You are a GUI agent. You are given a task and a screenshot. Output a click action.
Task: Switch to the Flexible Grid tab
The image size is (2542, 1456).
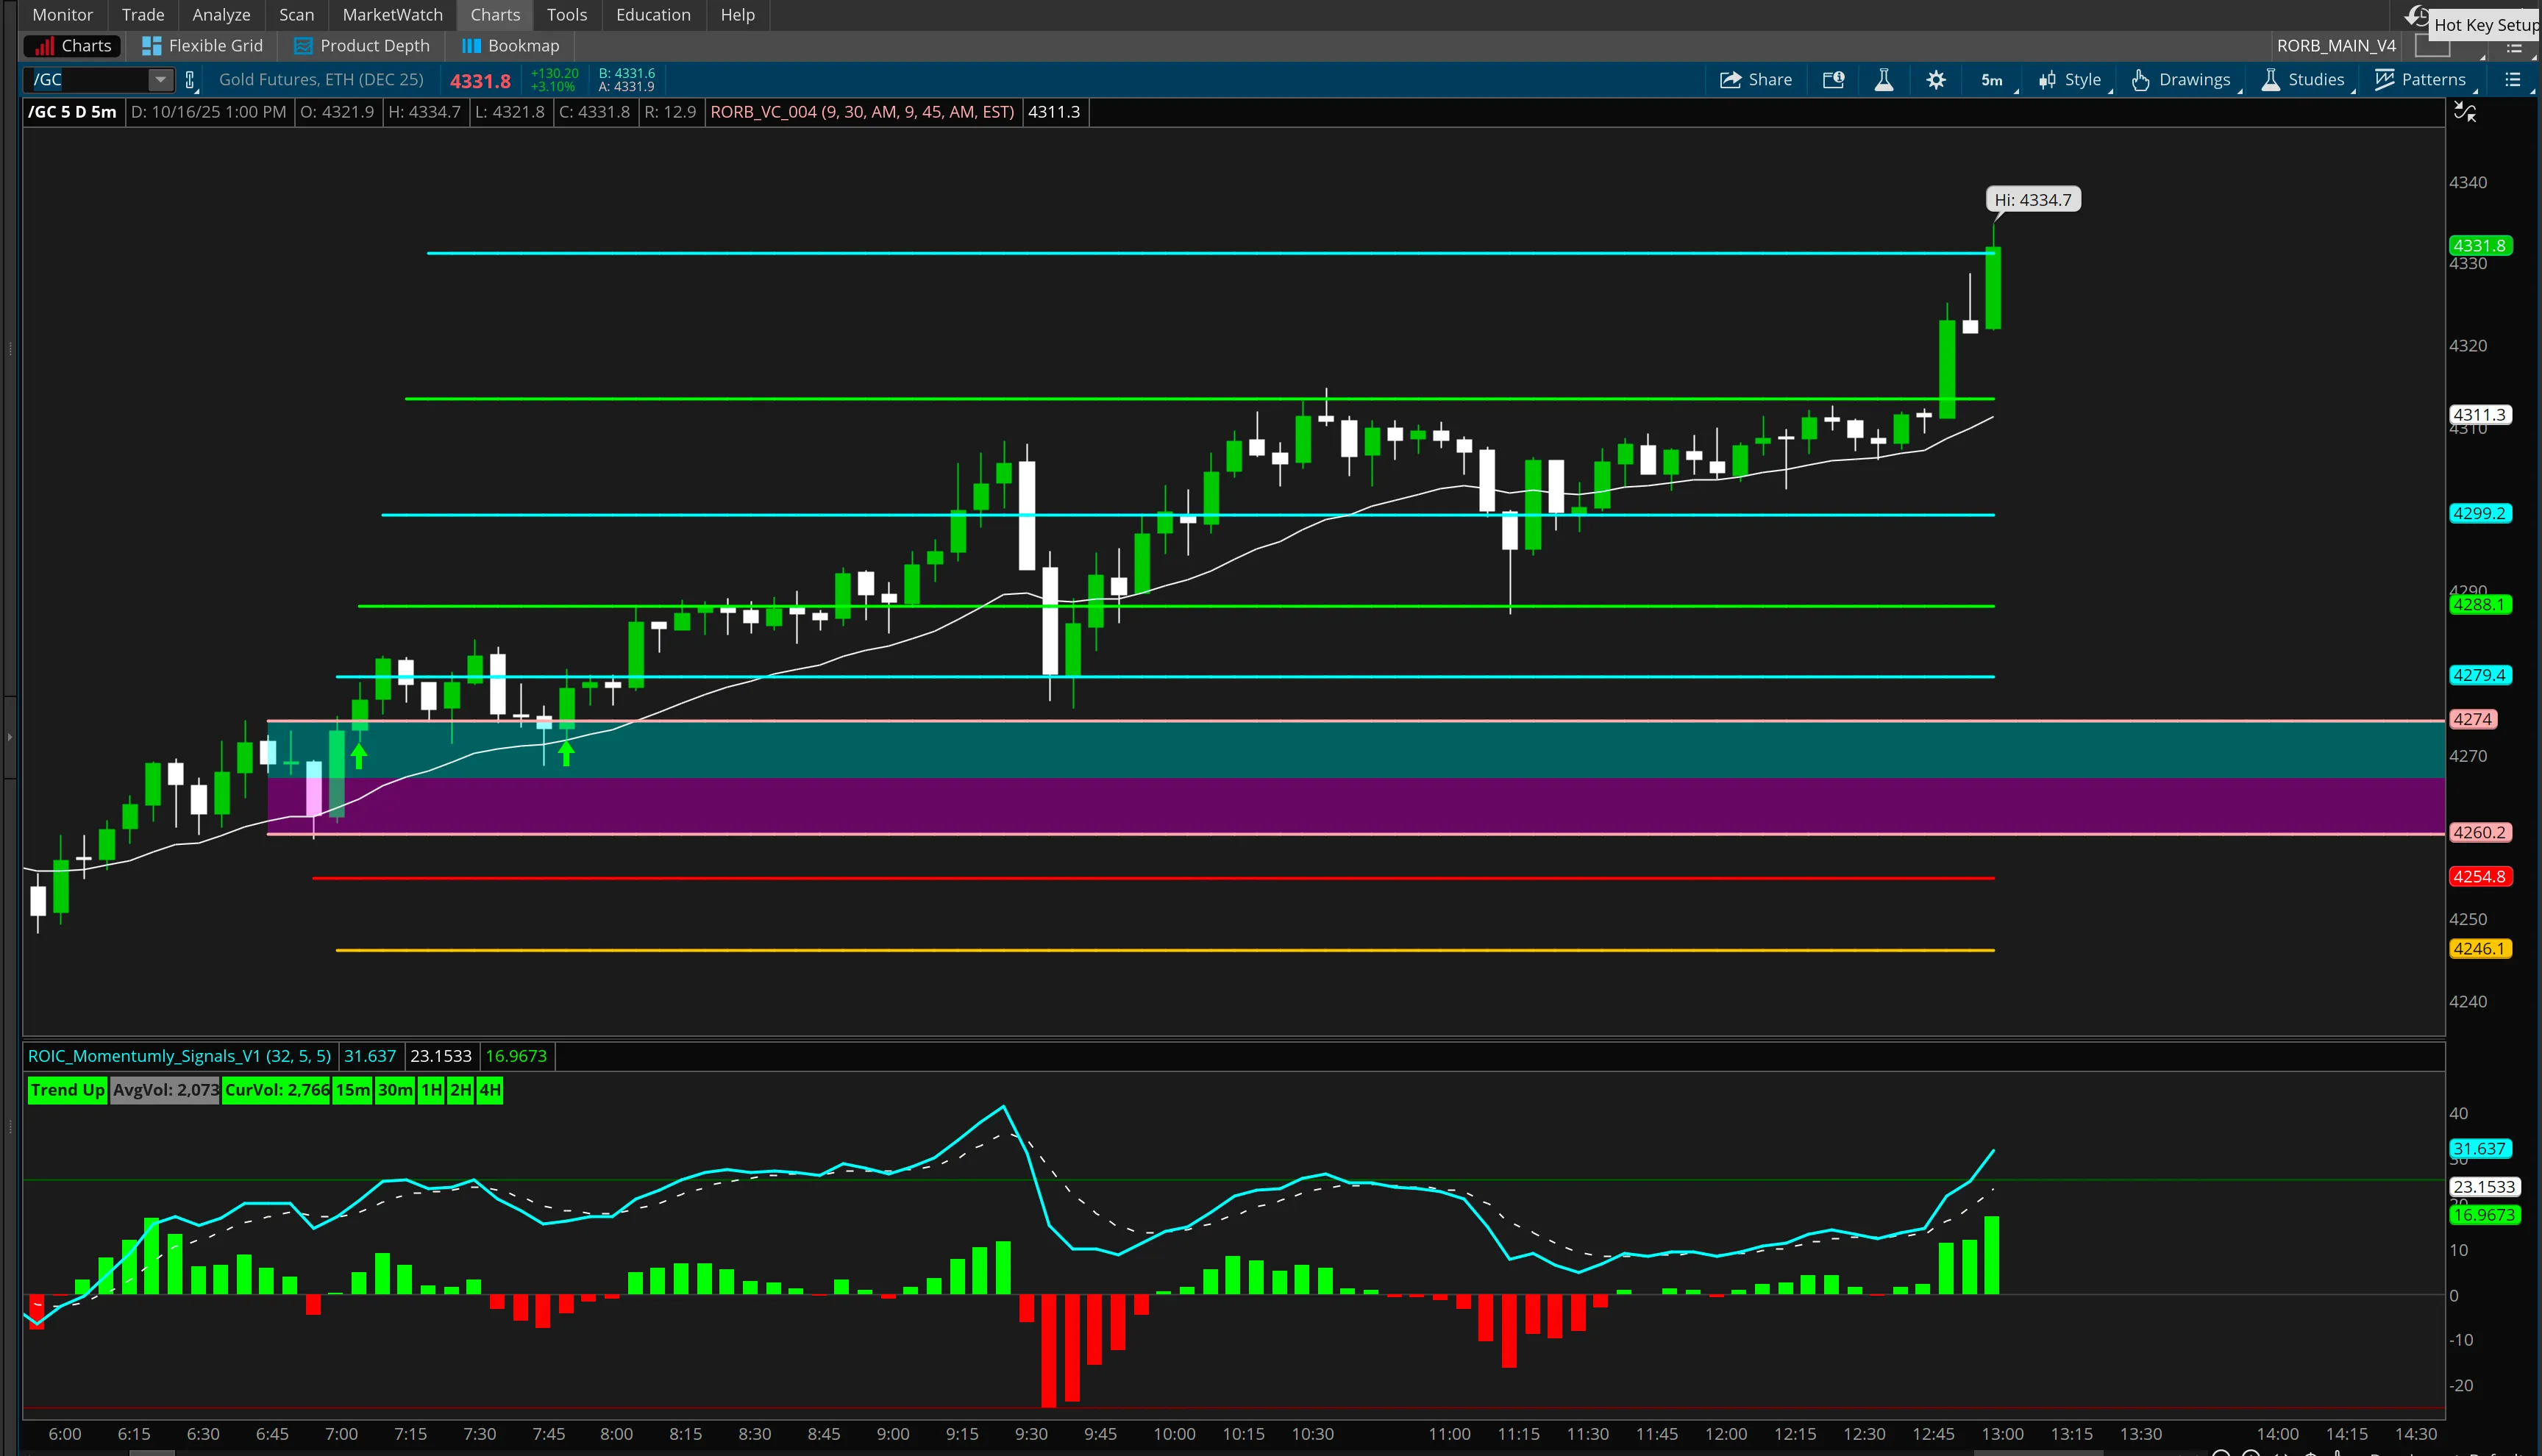(203, 46)
